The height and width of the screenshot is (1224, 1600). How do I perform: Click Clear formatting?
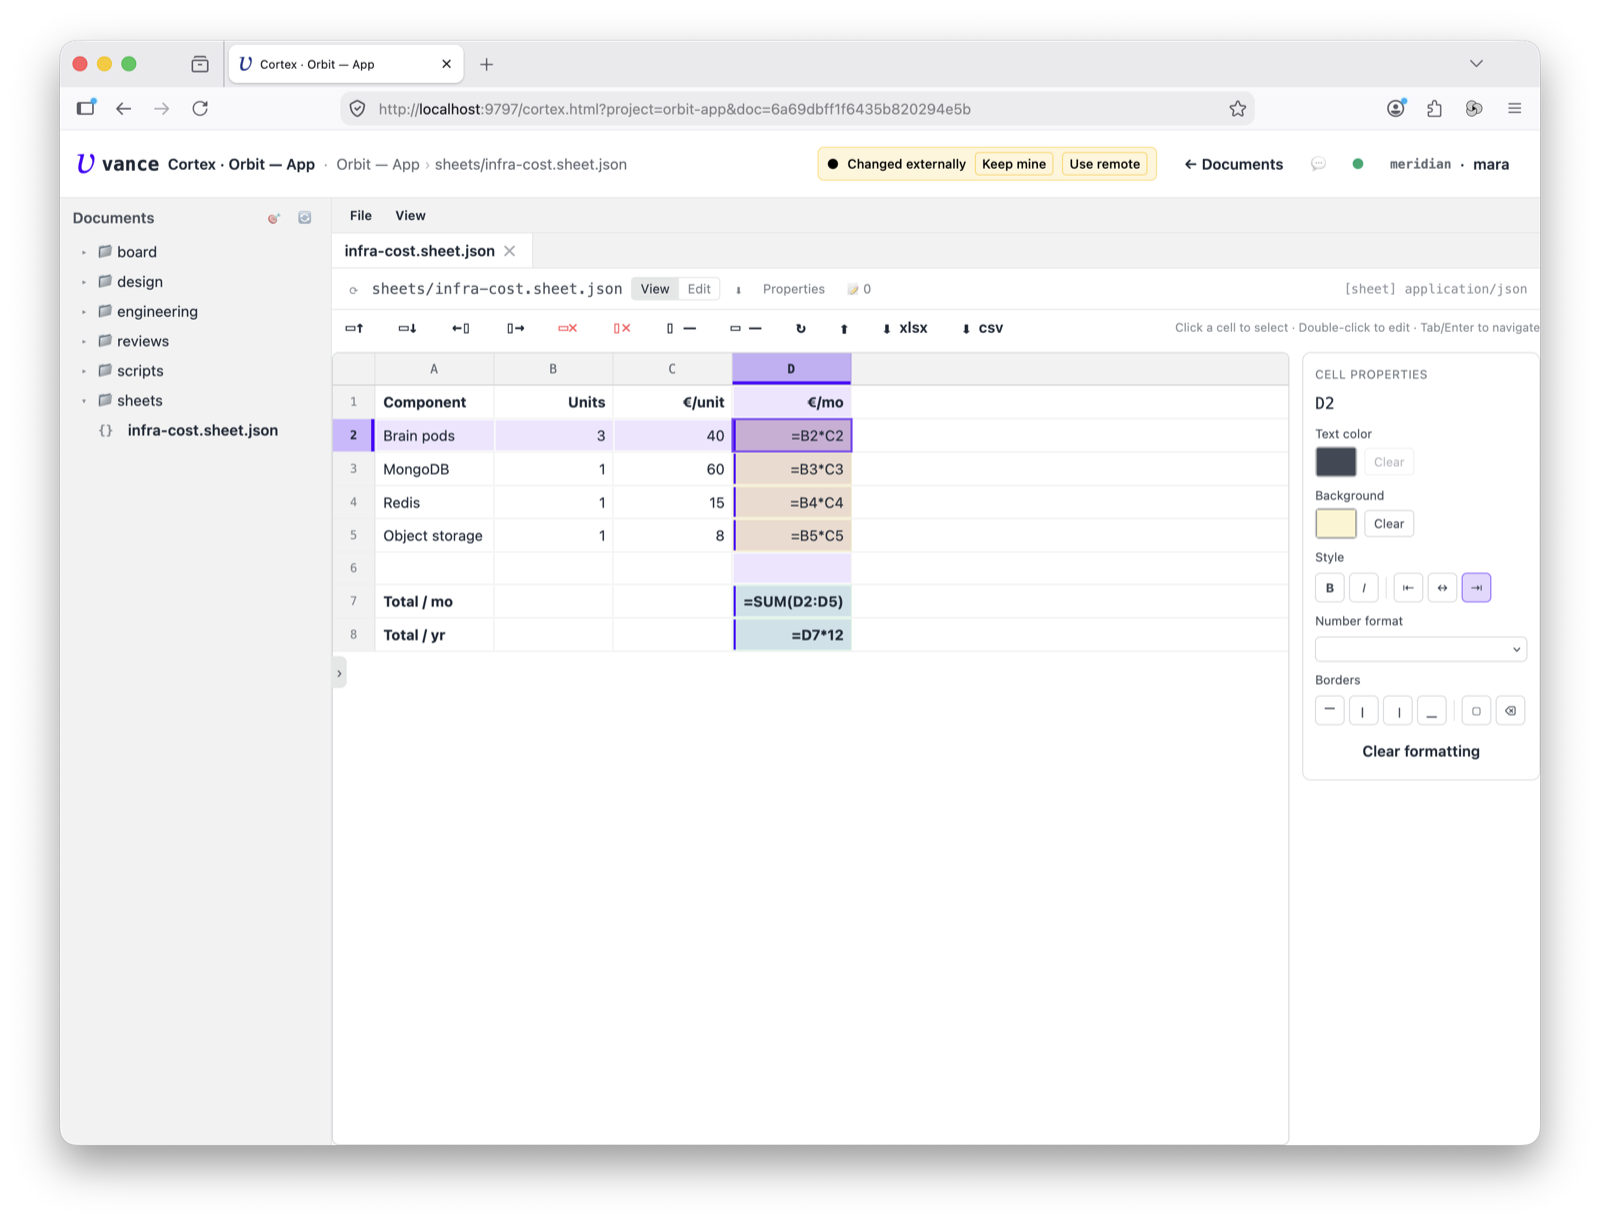[x=1420, y=751]
